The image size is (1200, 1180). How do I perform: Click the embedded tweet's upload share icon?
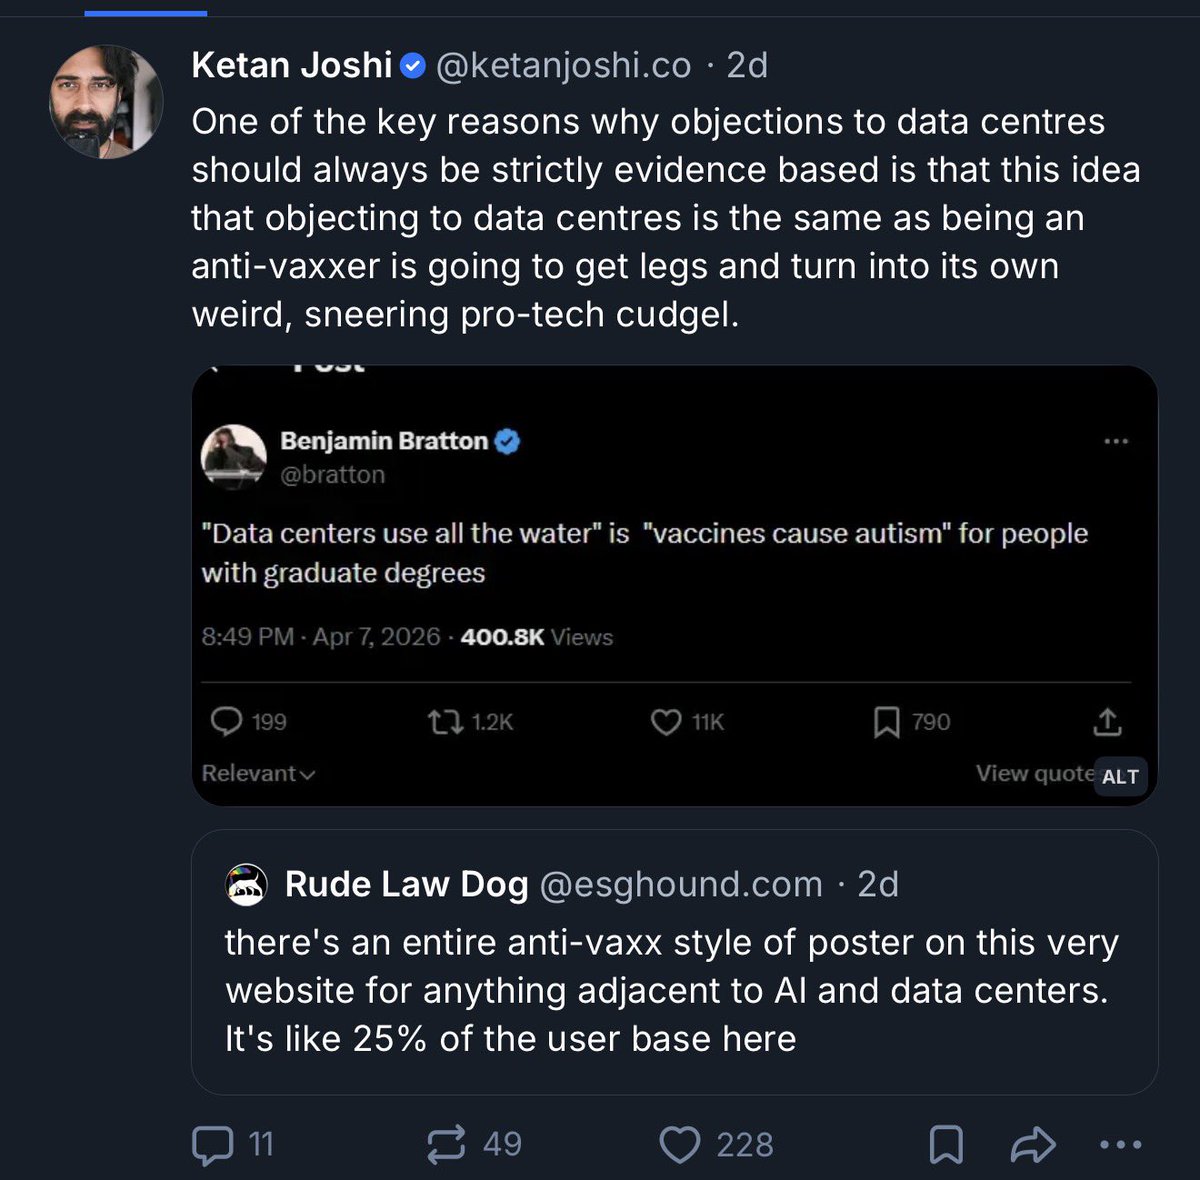click(1107, 722)
